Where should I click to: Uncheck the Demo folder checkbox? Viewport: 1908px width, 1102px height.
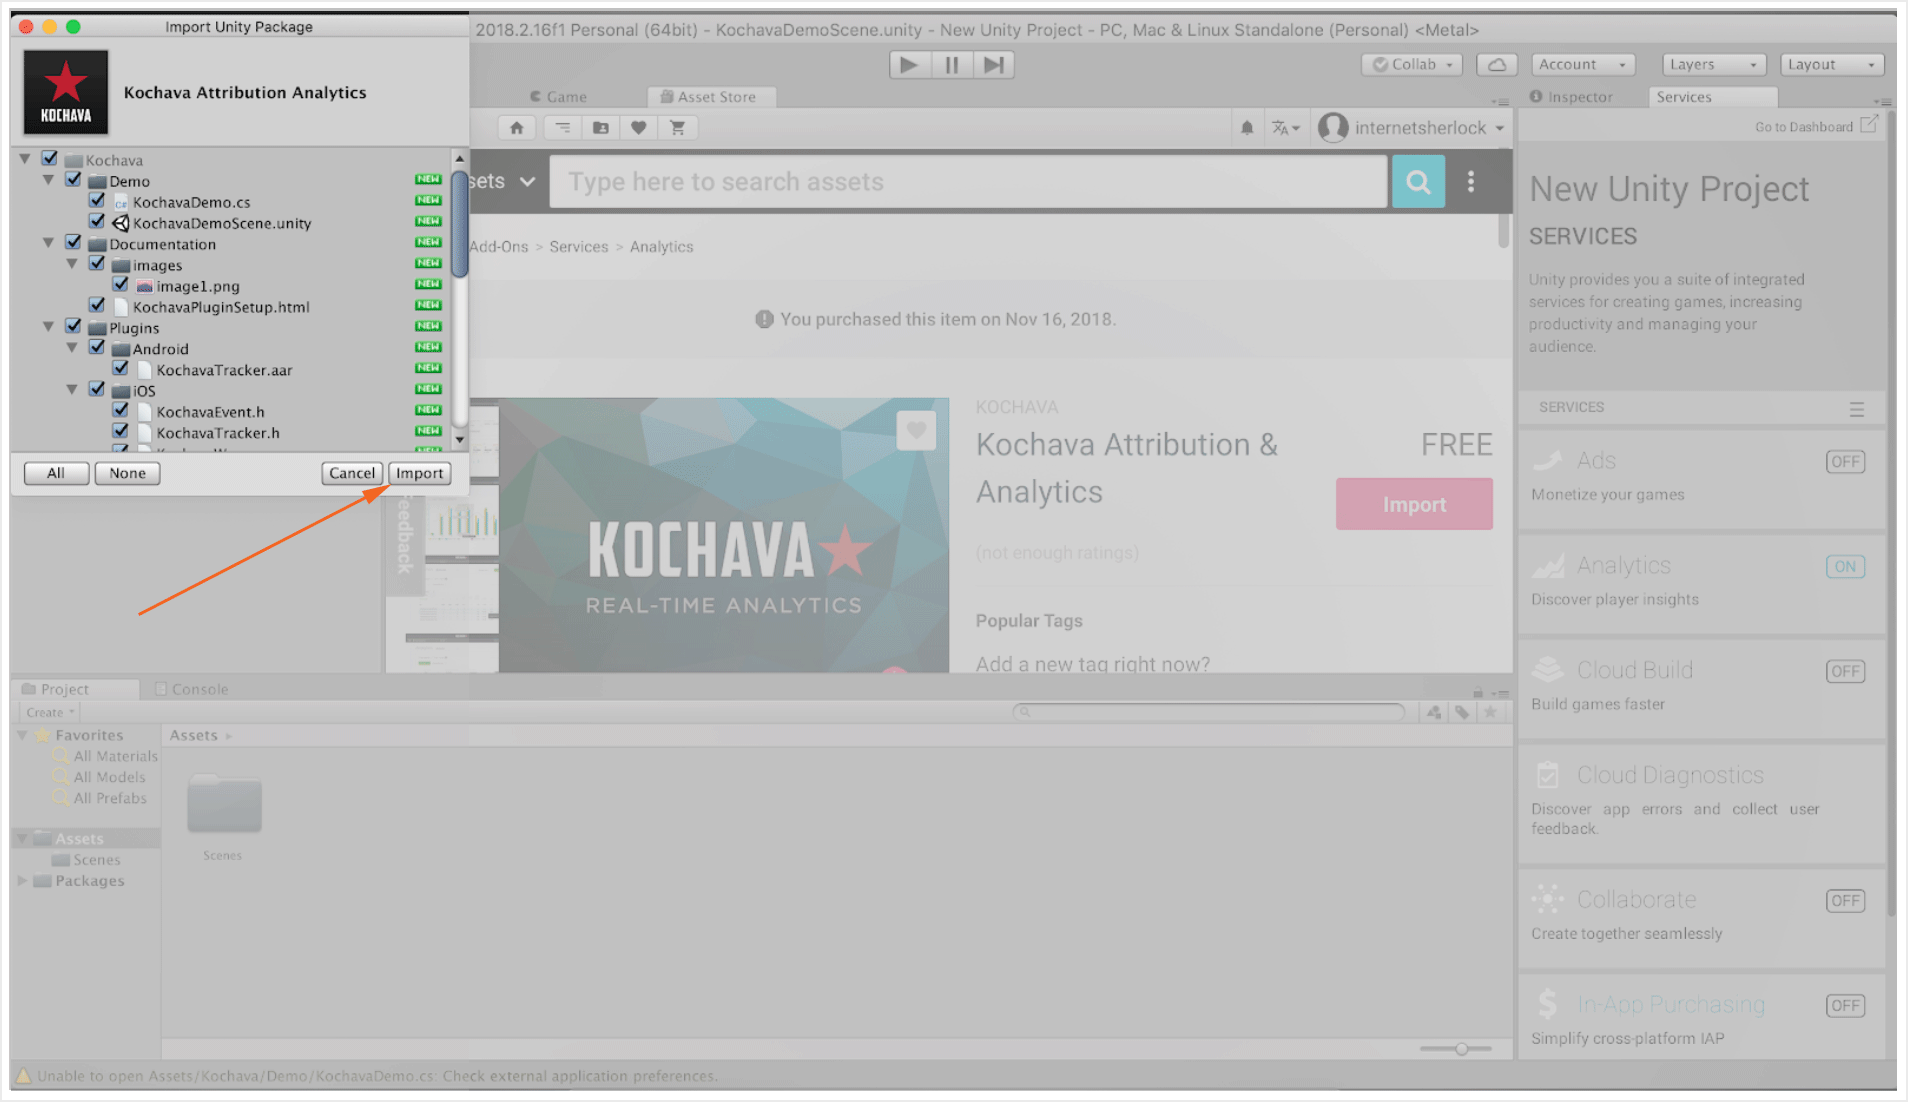pos(74,180)
